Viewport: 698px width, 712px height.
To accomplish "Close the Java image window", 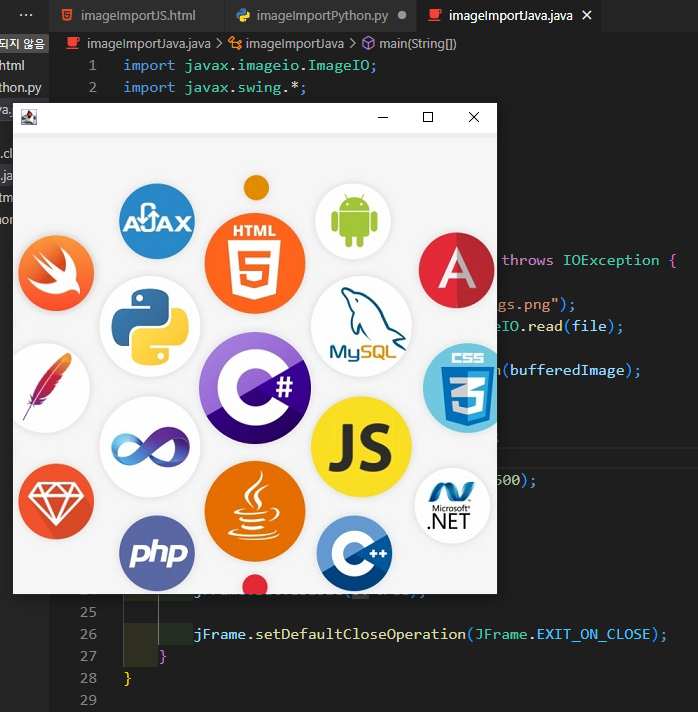I will pos(474,118).
